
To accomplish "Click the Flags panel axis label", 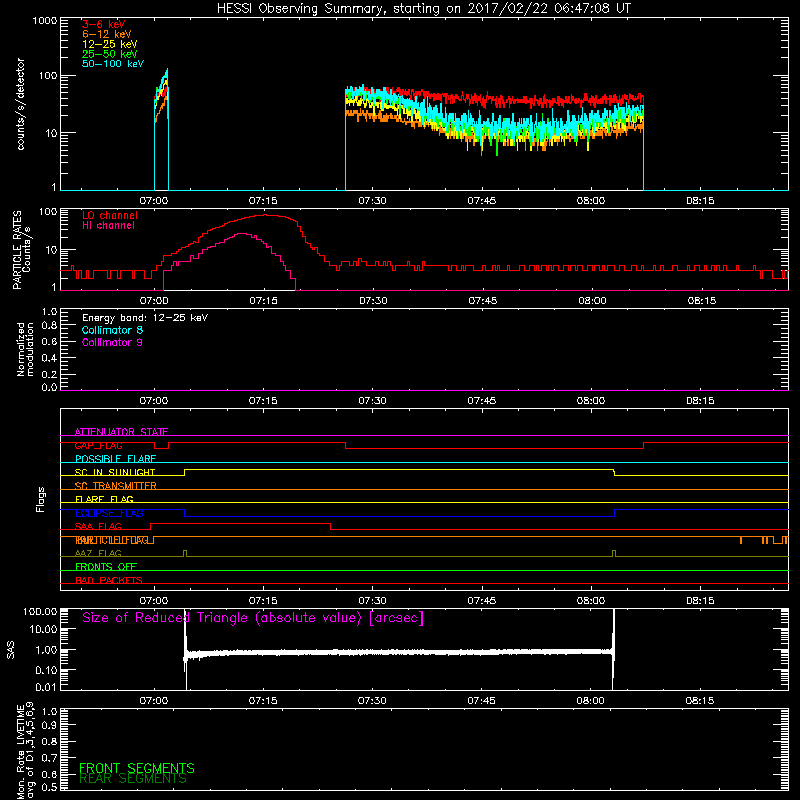I will click(x=41, y=499).
